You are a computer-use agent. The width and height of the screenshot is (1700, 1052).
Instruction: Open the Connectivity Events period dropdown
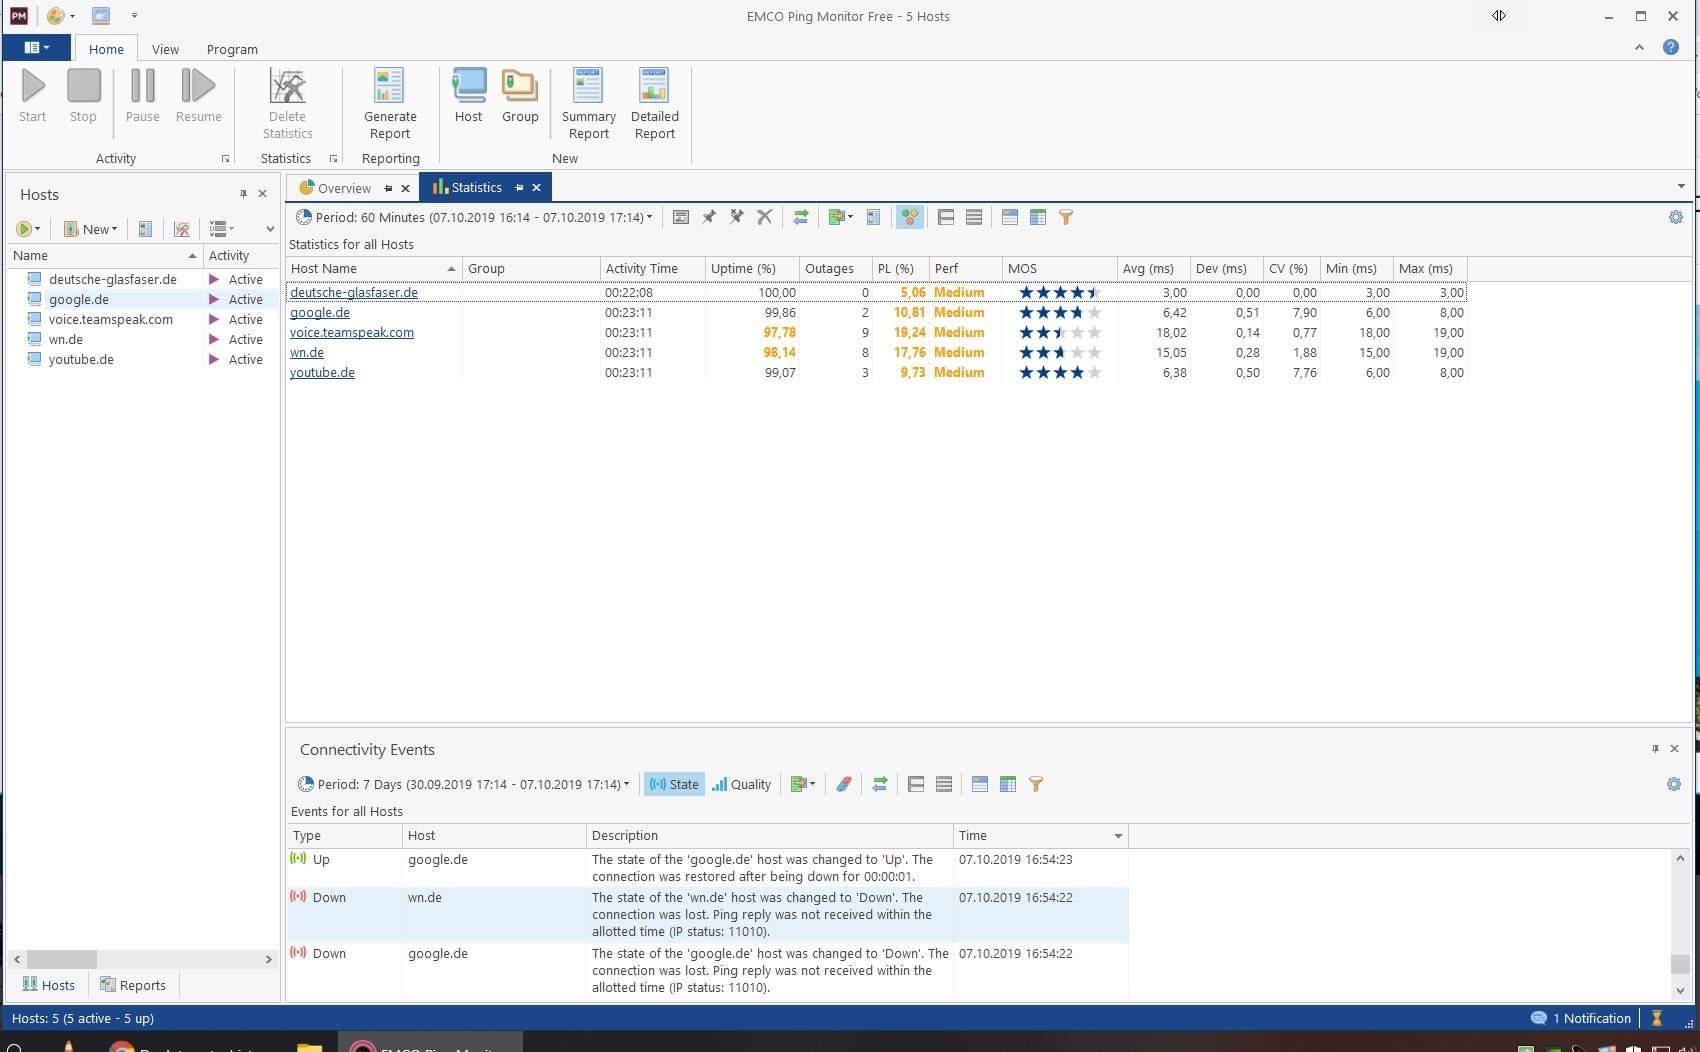(464, 784)
